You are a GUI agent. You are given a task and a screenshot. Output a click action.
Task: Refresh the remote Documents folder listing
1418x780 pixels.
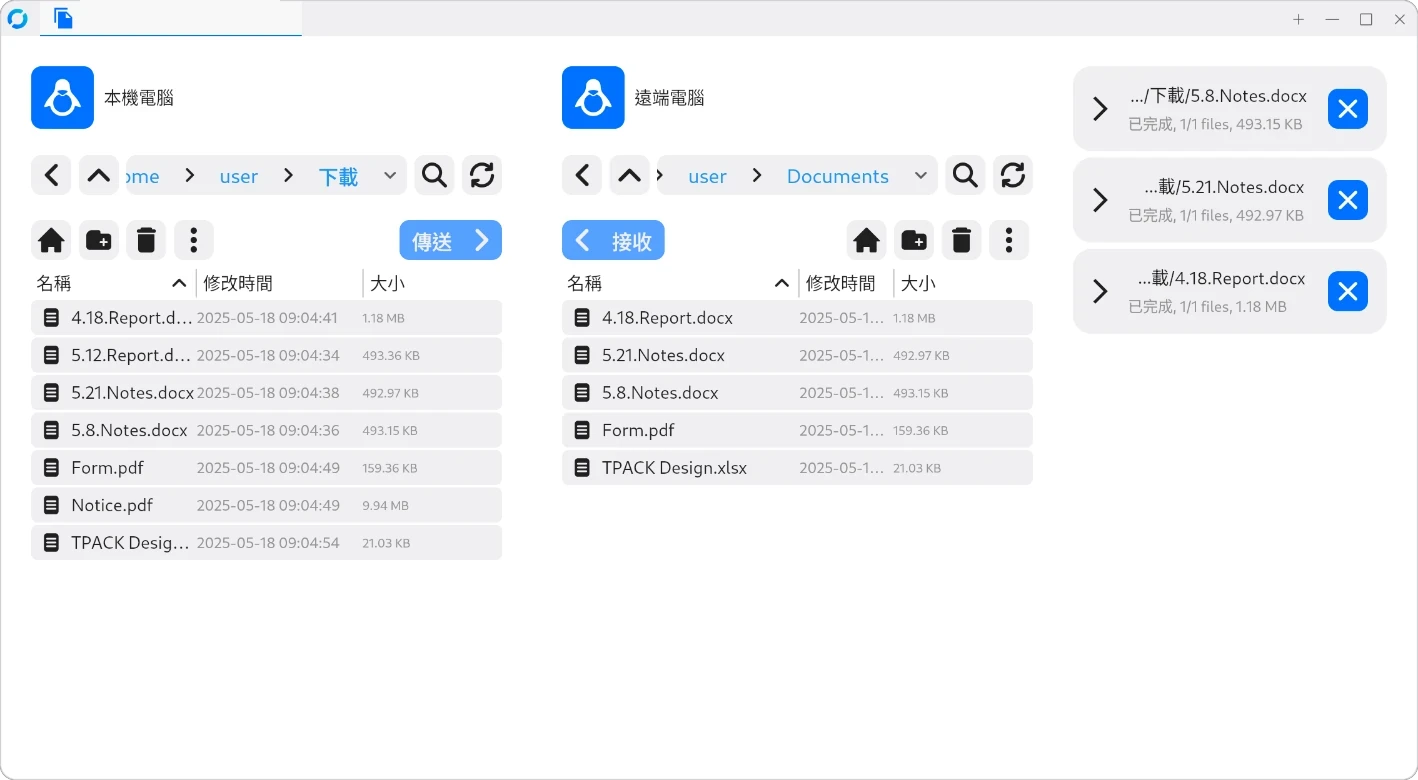point(1012,176)
